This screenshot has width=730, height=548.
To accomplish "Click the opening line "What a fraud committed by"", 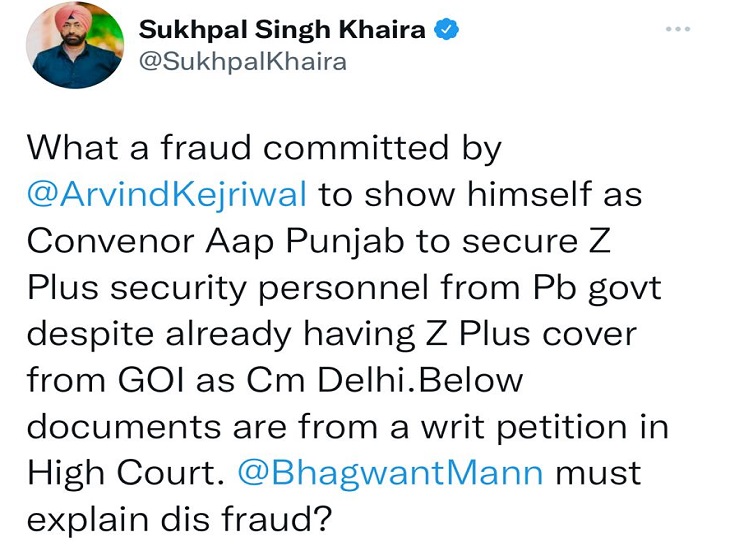I will click(x=263, y=149).
